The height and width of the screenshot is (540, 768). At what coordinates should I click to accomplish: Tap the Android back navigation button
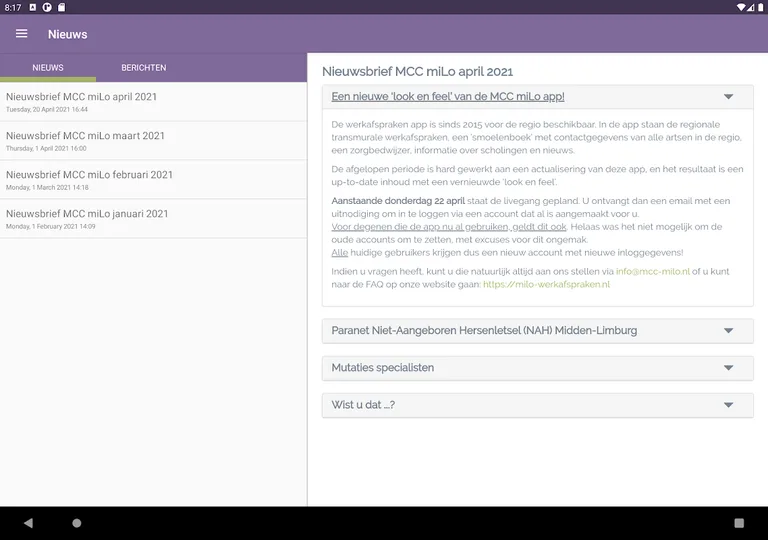pos(28,523)
